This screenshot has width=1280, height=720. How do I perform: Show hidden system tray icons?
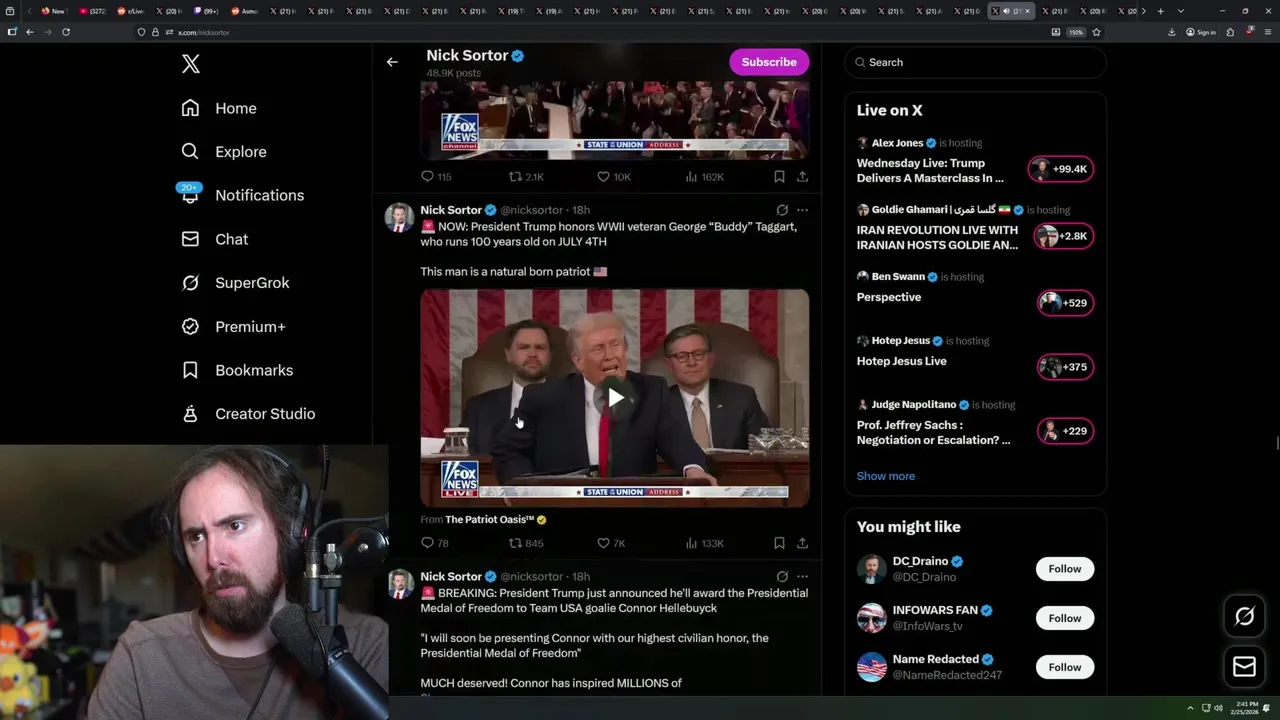pos(1190,708)
